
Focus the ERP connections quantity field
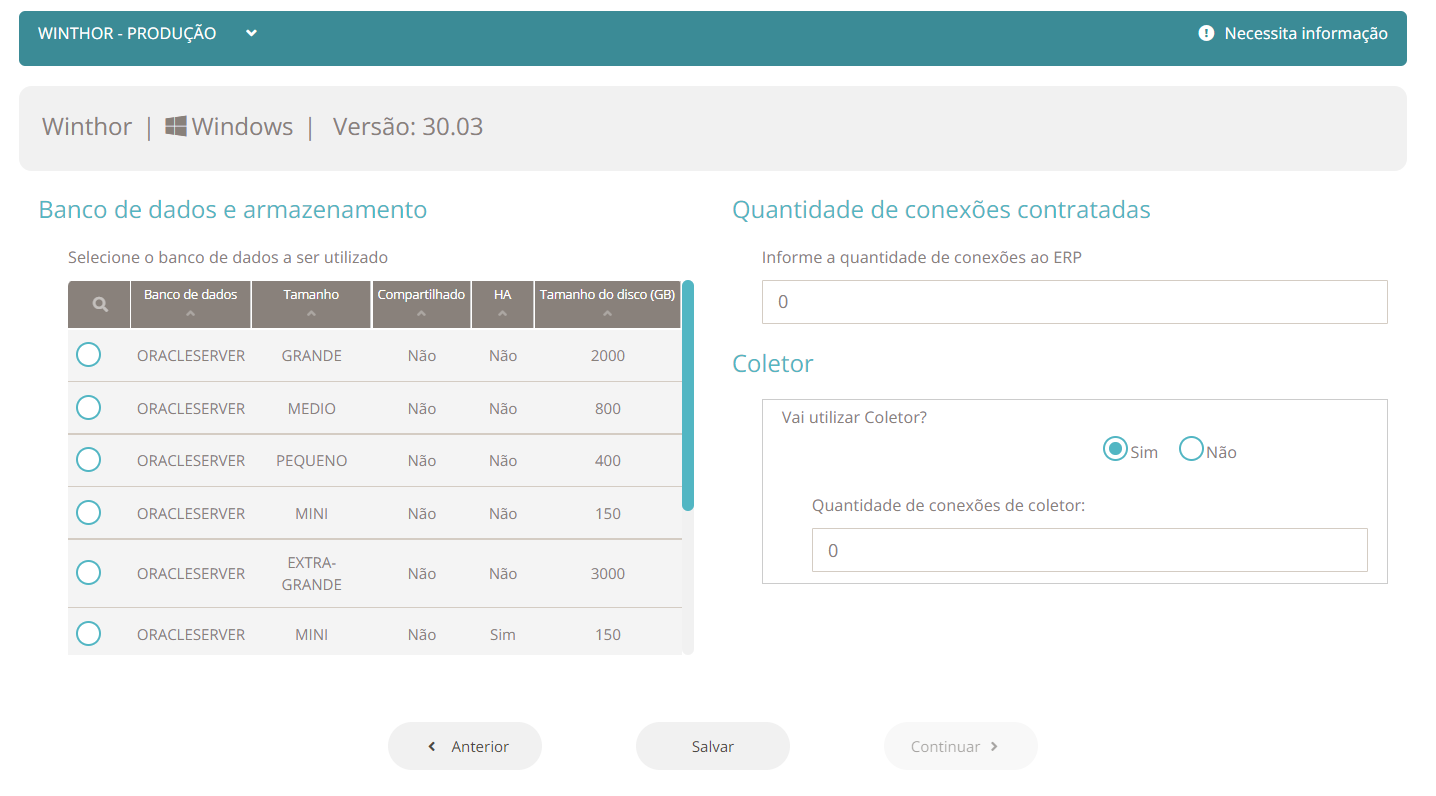1075,302
